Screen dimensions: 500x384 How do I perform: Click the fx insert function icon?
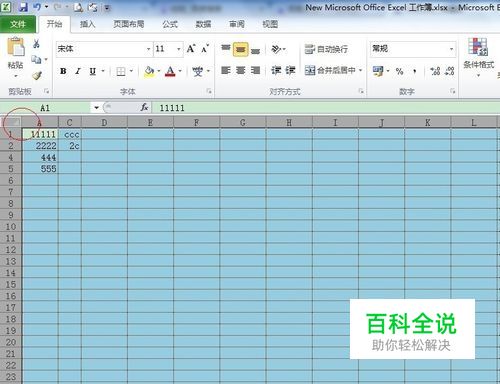(144, 107)
